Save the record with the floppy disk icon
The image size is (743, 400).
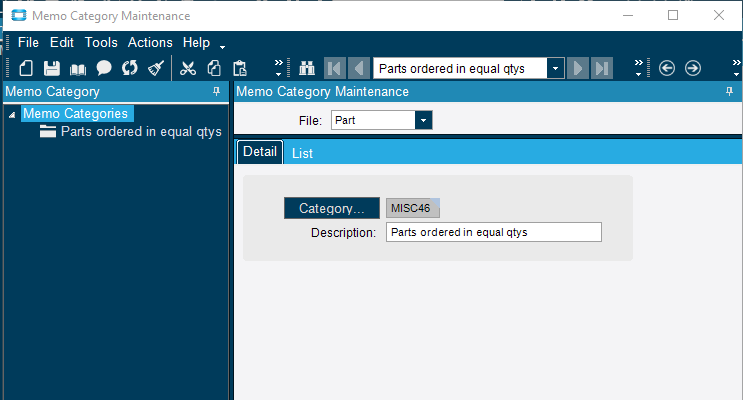click(x=52, y=68)
